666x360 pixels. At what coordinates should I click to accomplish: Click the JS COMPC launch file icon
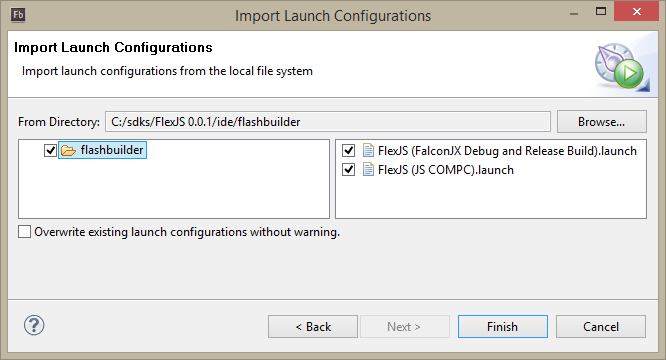368,169
